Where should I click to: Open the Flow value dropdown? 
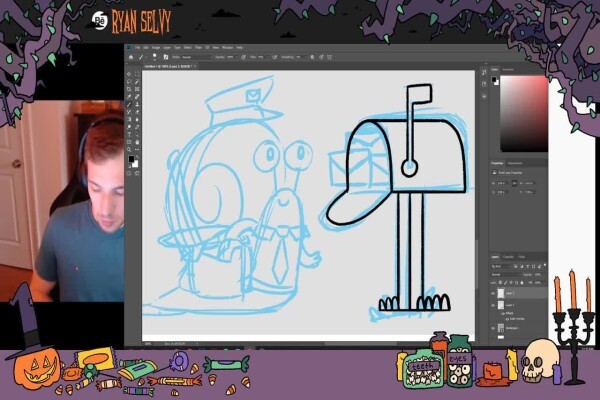pos(267,57)
